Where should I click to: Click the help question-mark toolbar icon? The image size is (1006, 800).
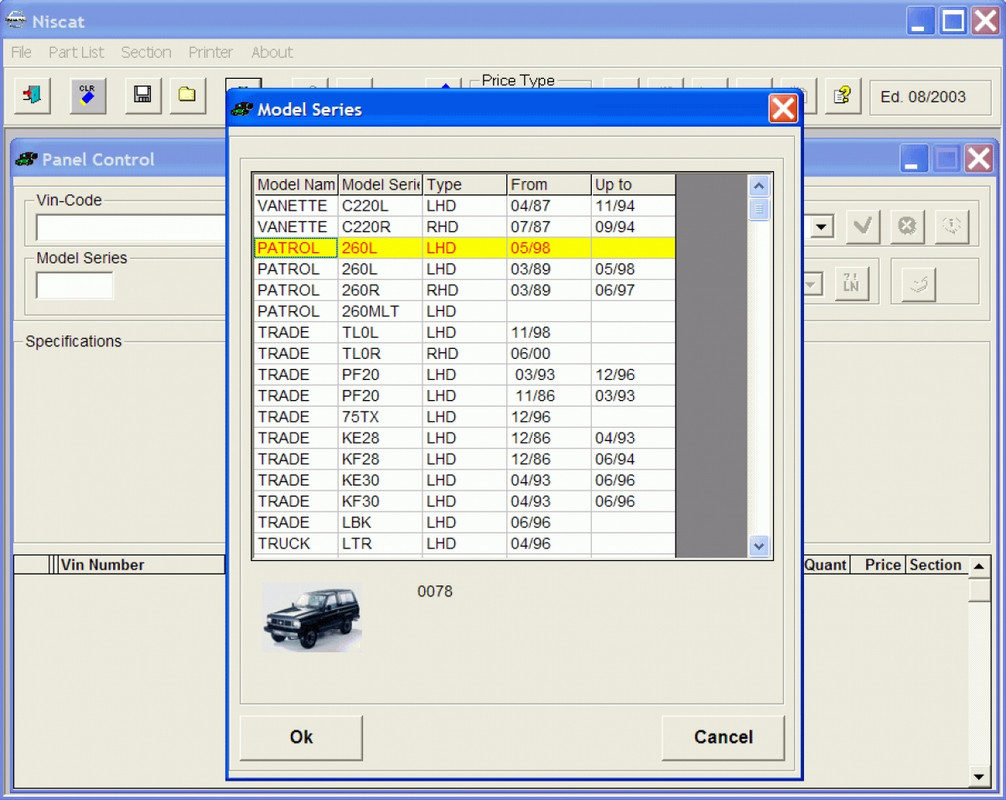point(842,96)
